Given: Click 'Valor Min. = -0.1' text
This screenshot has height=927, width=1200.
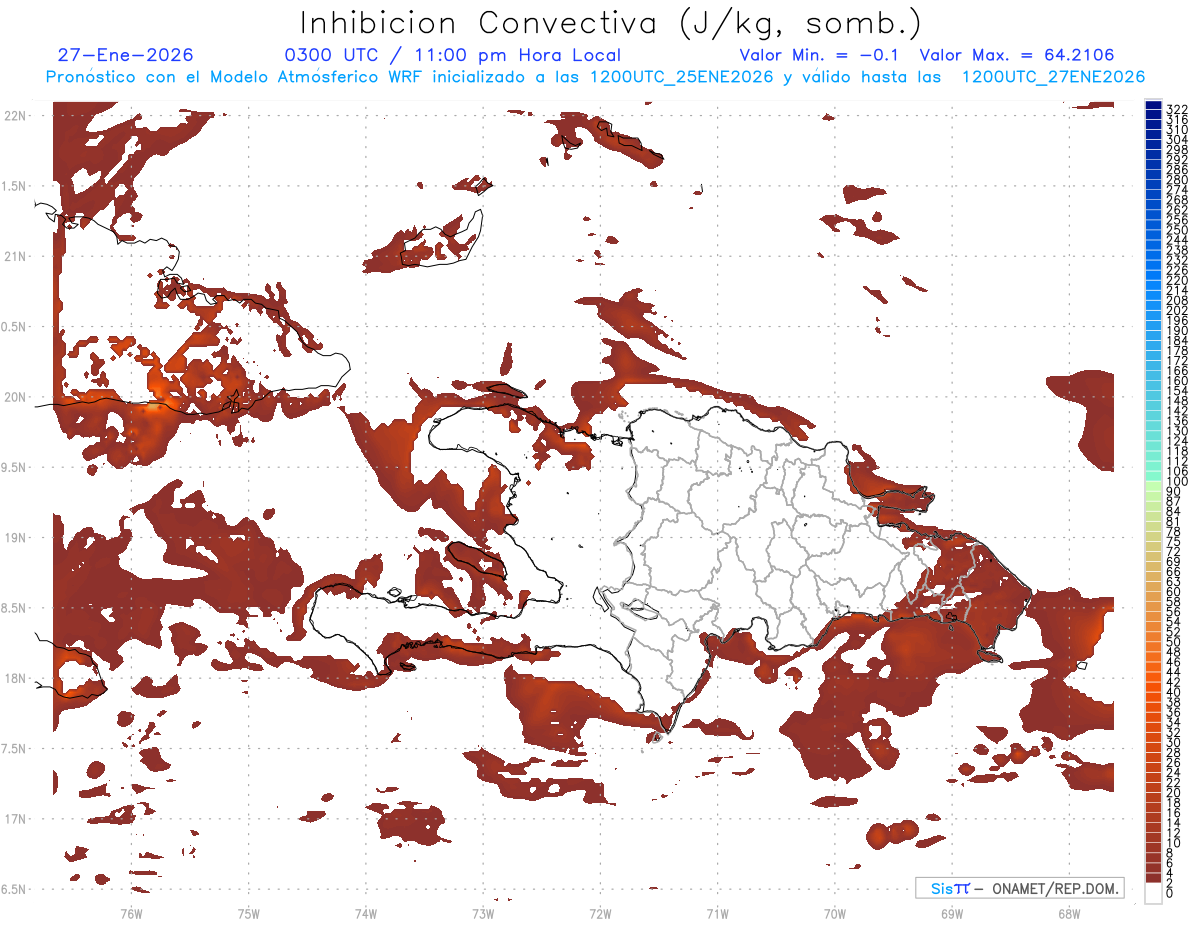Looking at the screenshot, I should (819, 55).
